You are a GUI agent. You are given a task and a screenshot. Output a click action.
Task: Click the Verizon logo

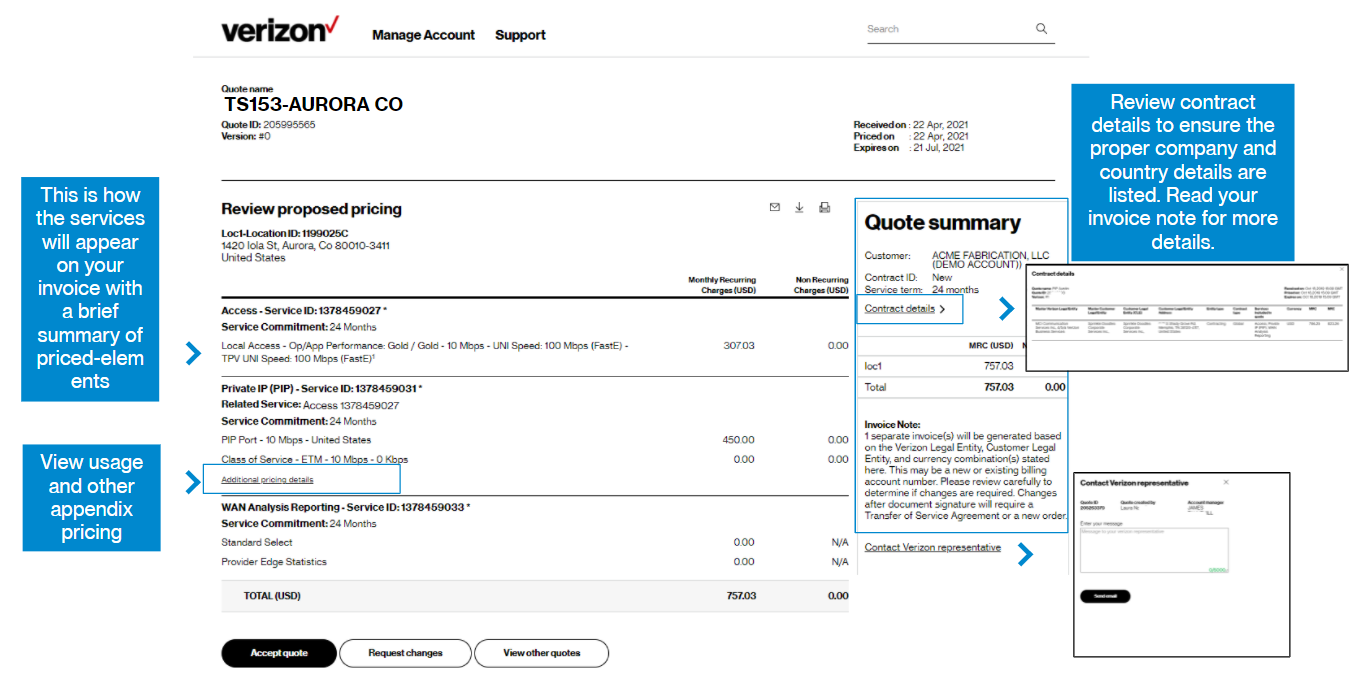(x=280, y=30)
